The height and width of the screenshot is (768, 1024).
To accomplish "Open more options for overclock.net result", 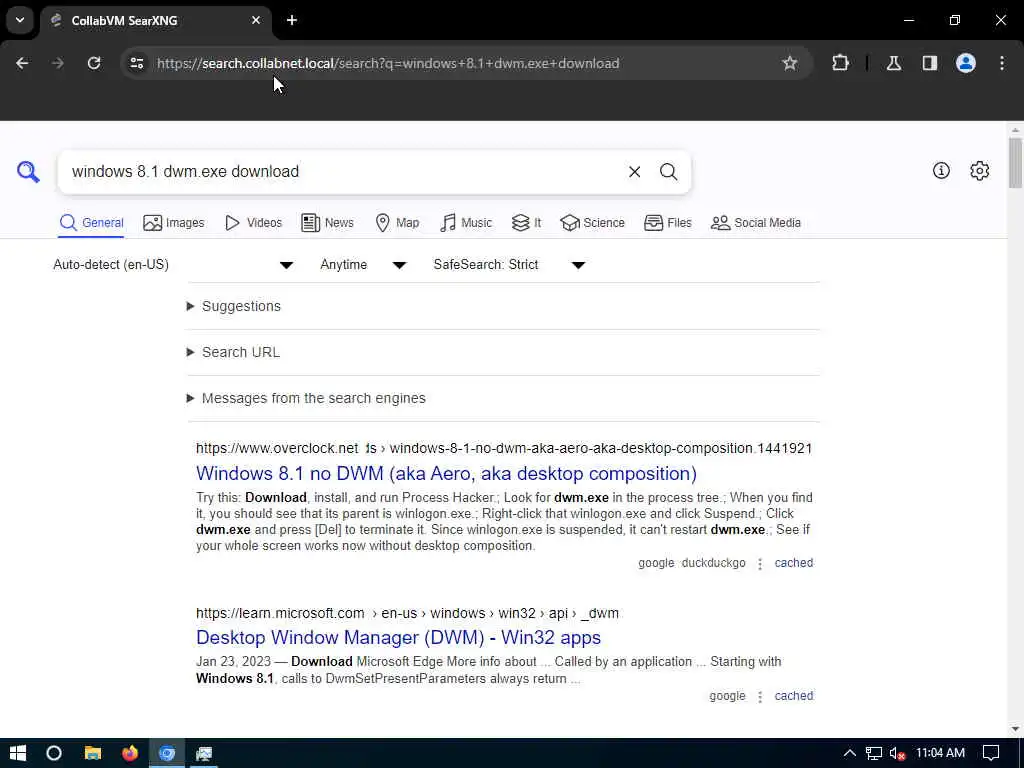I will (760, 564).
